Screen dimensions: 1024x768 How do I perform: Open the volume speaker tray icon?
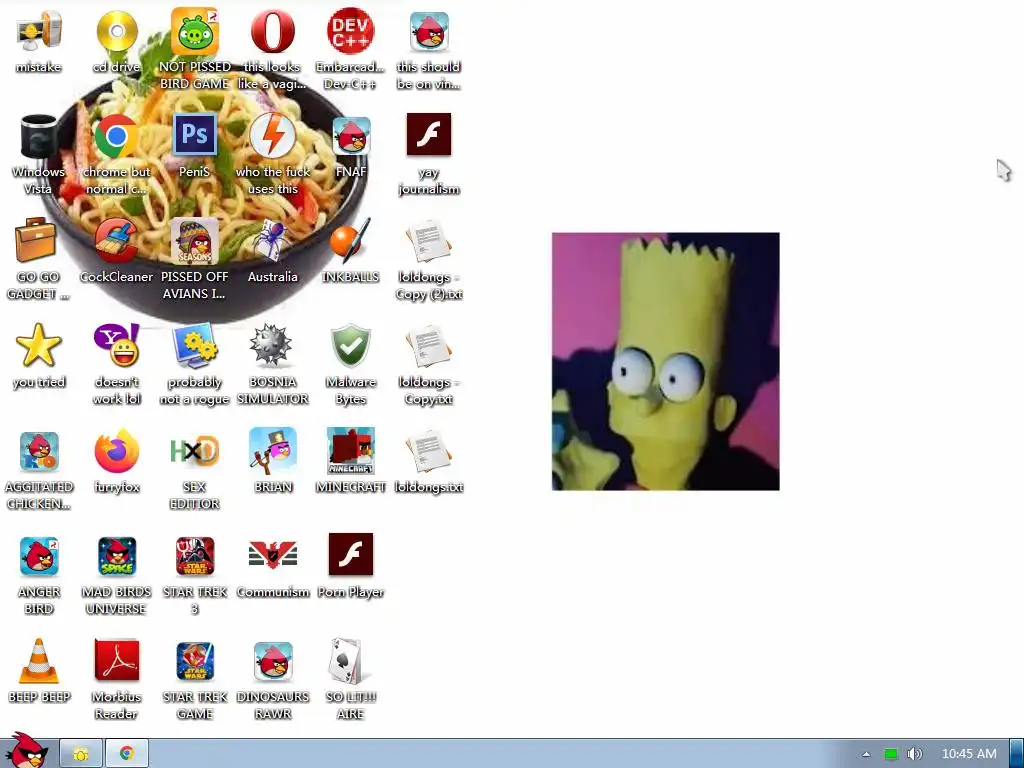pyautogui.click(x=914, y=754)
